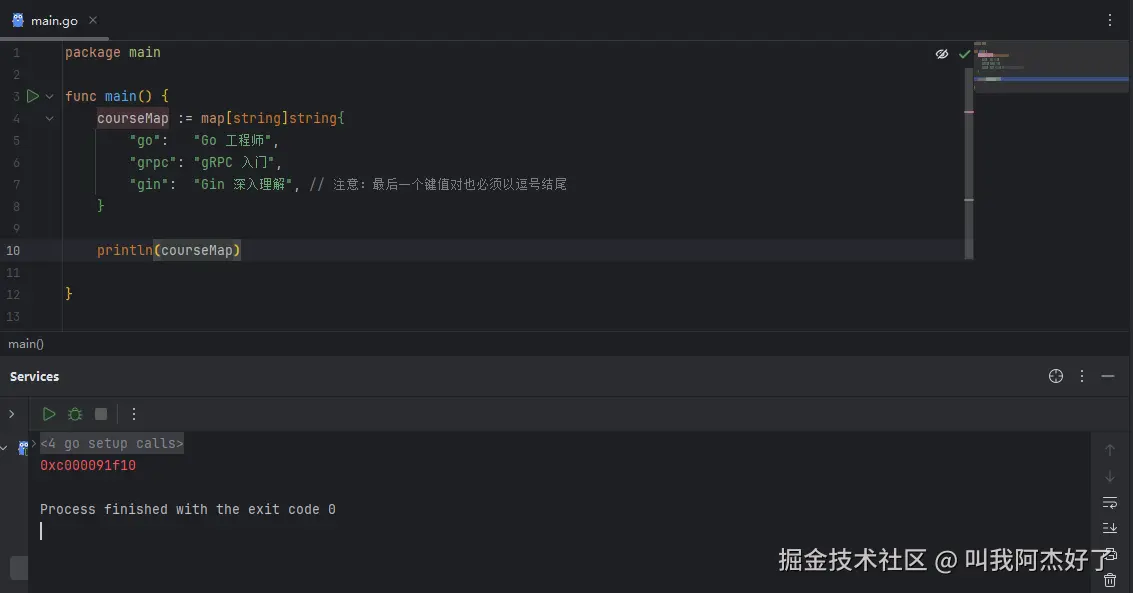The image size is (1133, 593).
Task: Toggle soft-wrap in the console output
Action: click(x=1110, y=502)
